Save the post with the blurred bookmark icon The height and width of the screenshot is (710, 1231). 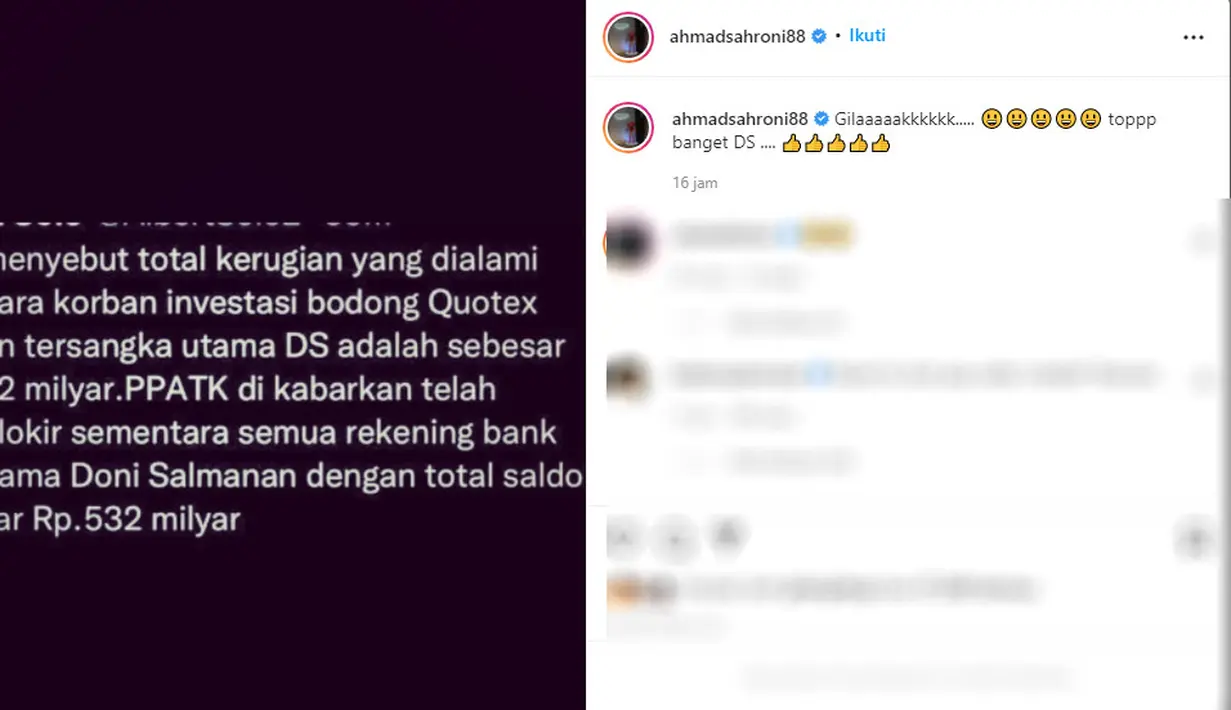tap(1194, 540)
